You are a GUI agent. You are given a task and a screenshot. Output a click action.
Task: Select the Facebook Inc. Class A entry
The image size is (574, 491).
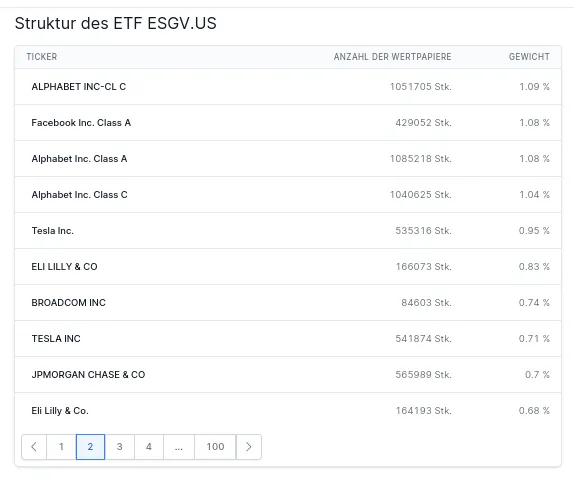pyautogui.click(x=81, y=123)
